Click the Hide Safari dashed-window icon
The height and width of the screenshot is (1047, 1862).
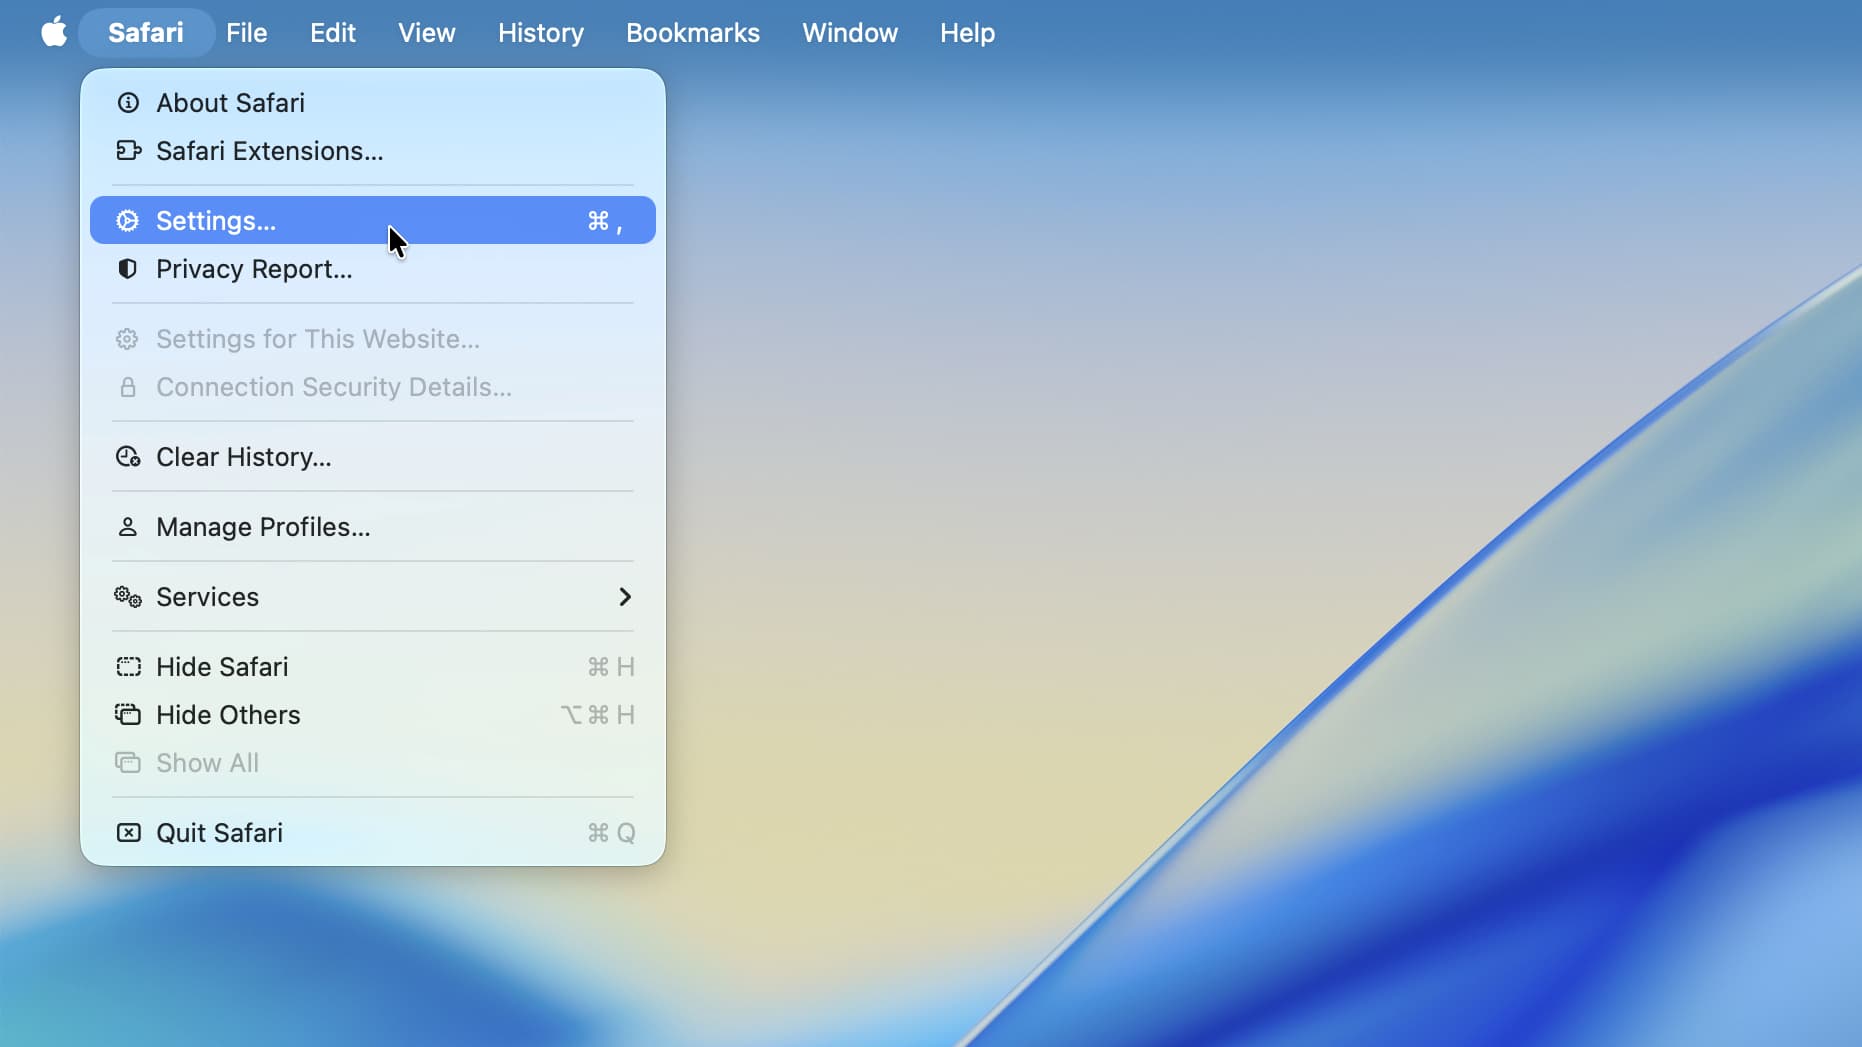(x=128, y=667)
